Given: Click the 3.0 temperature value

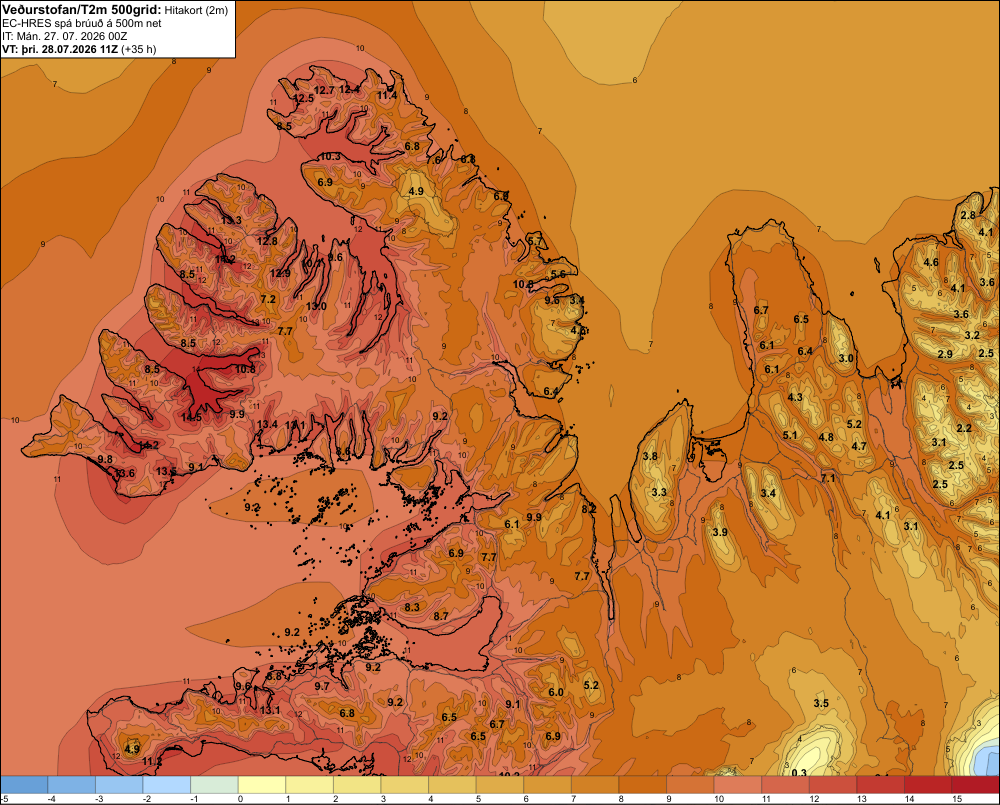Looking at the screenshot, I should click(x=846, y=358).
